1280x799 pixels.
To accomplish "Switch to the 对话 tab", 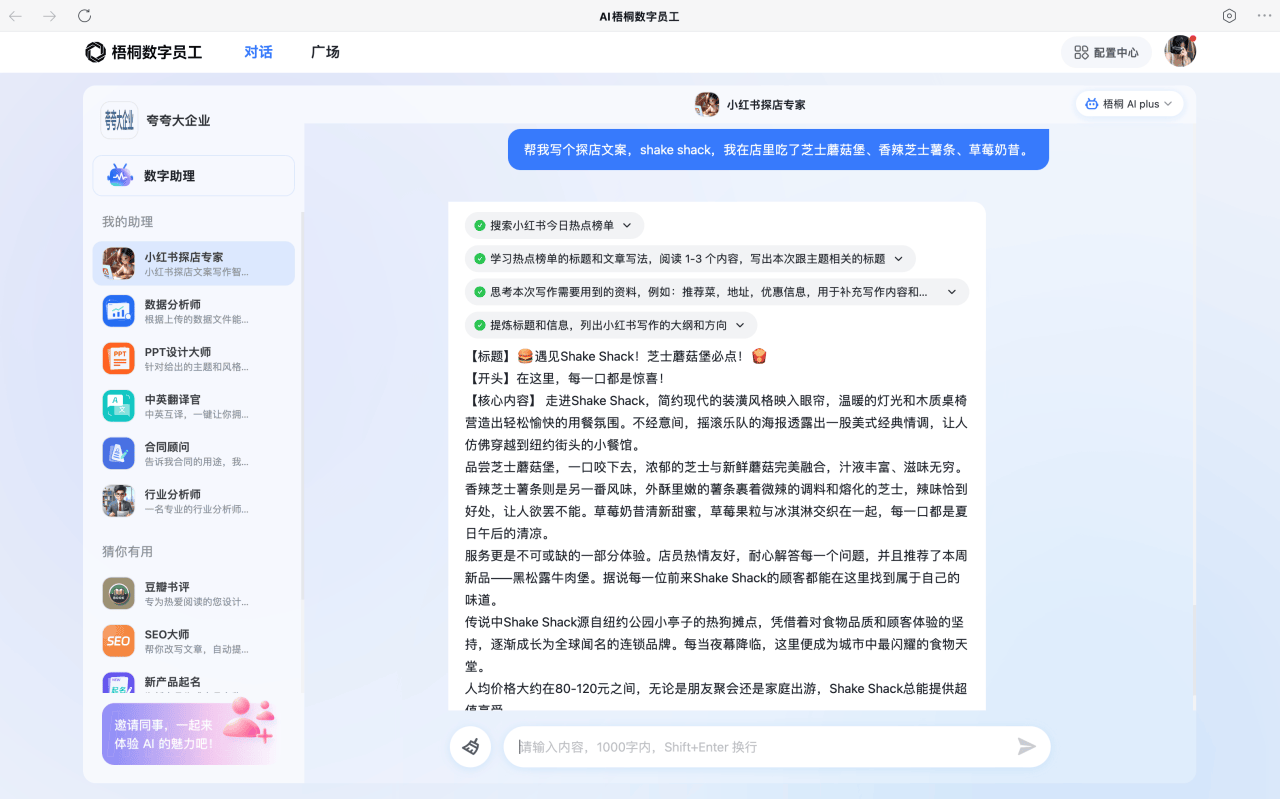I will [258, 52].
